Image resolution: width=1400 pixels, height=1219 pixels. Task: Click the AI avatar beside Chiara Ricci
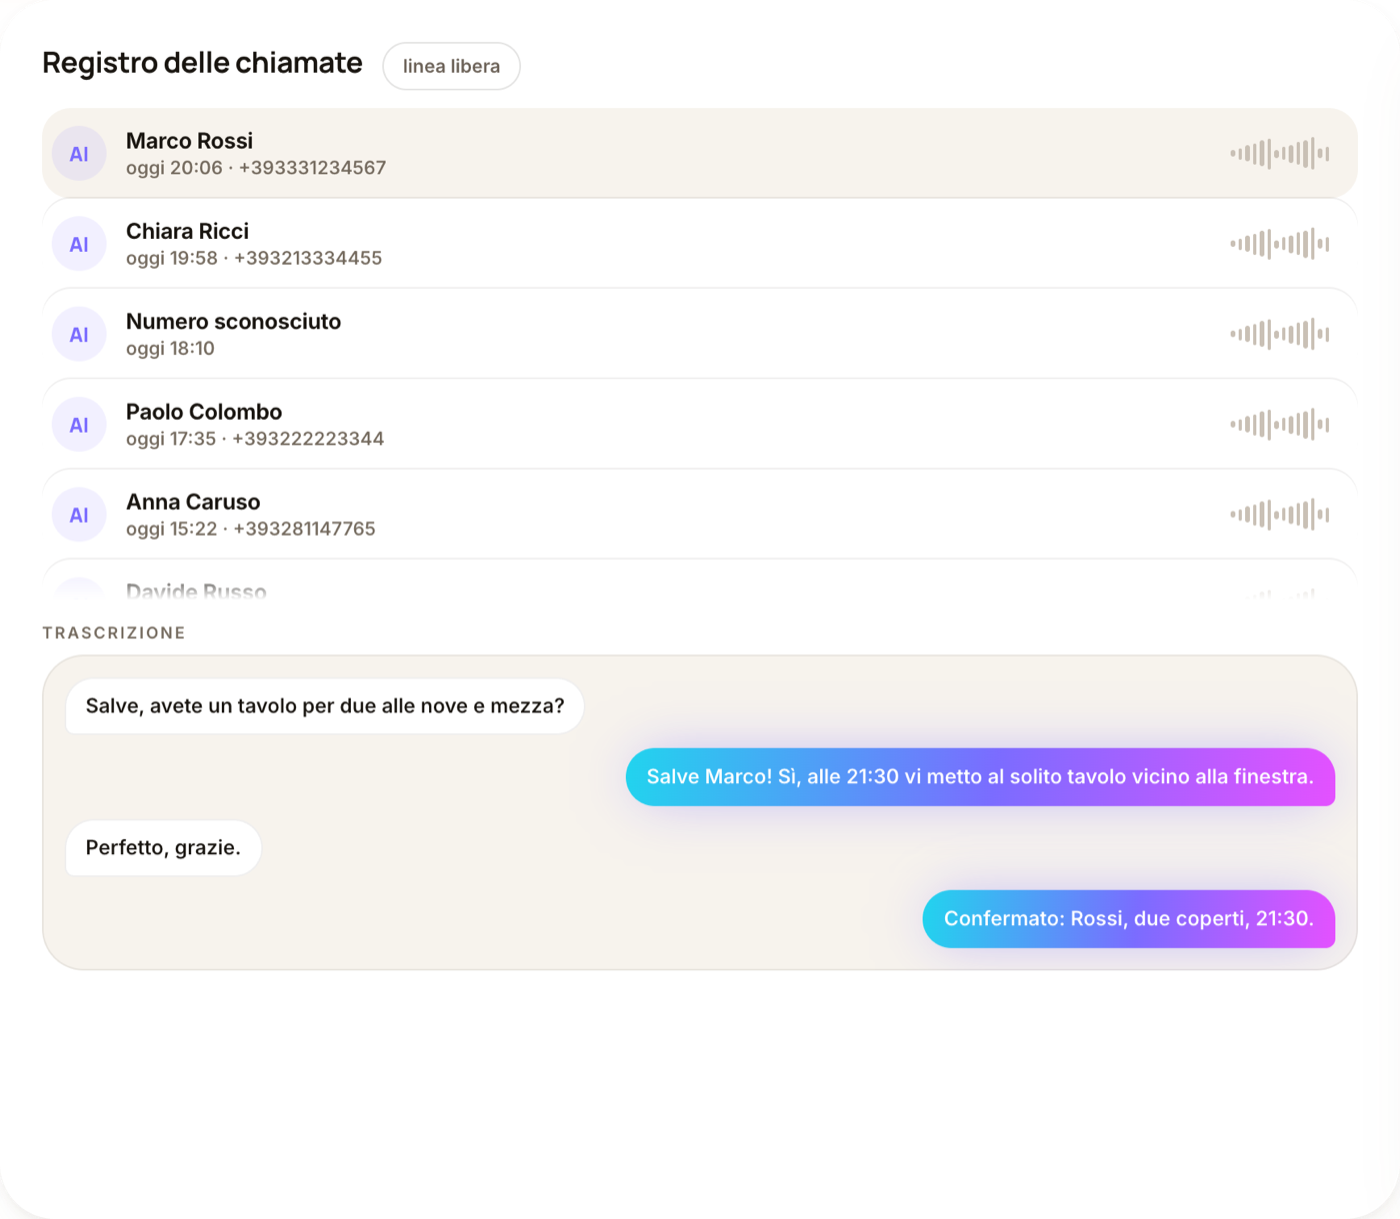[x=79, y=244]
